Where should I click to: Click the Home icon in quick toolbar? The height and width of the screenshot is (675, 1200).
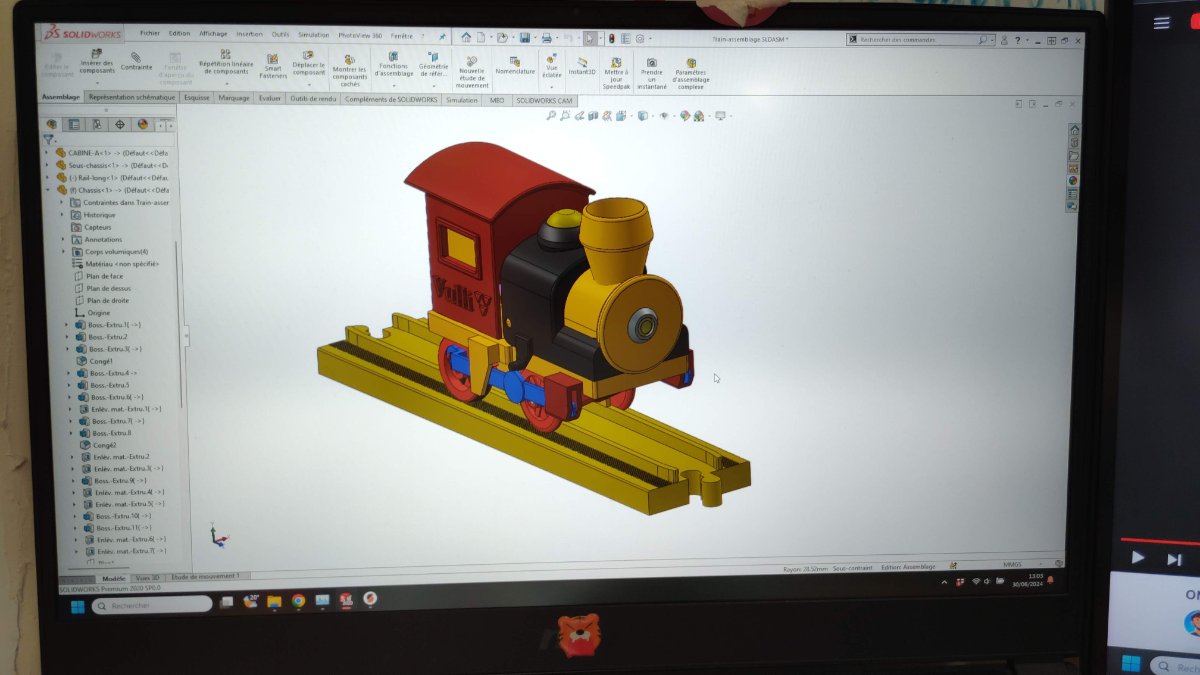coord(466,37)
